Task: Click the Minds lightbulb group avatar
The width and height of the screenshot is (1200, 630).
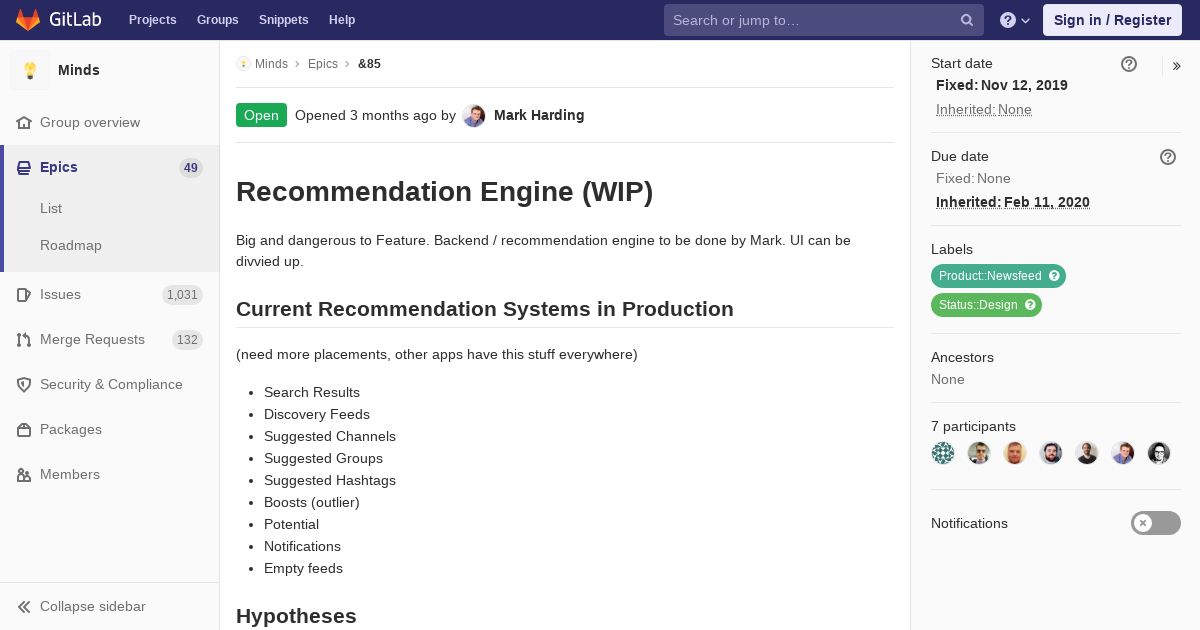Action: [x=30, y=70]
